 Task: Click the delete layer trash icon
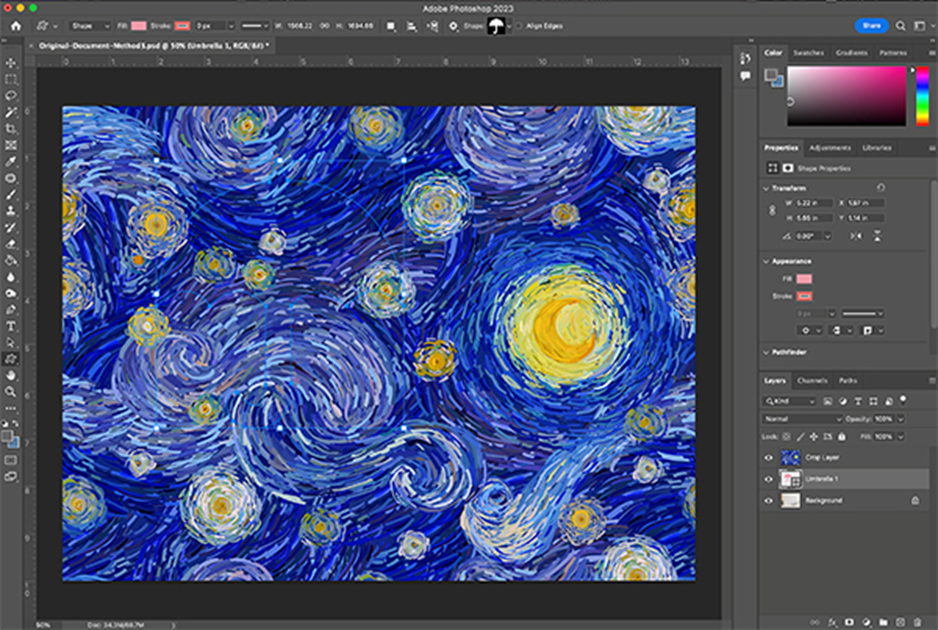918,622
